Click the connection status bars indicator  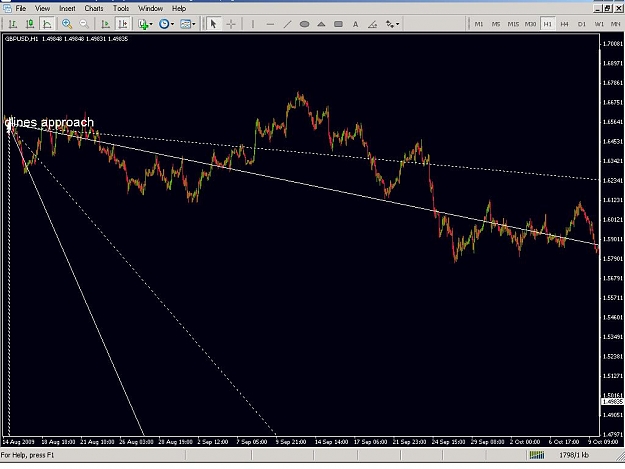[x=537, y=455]
